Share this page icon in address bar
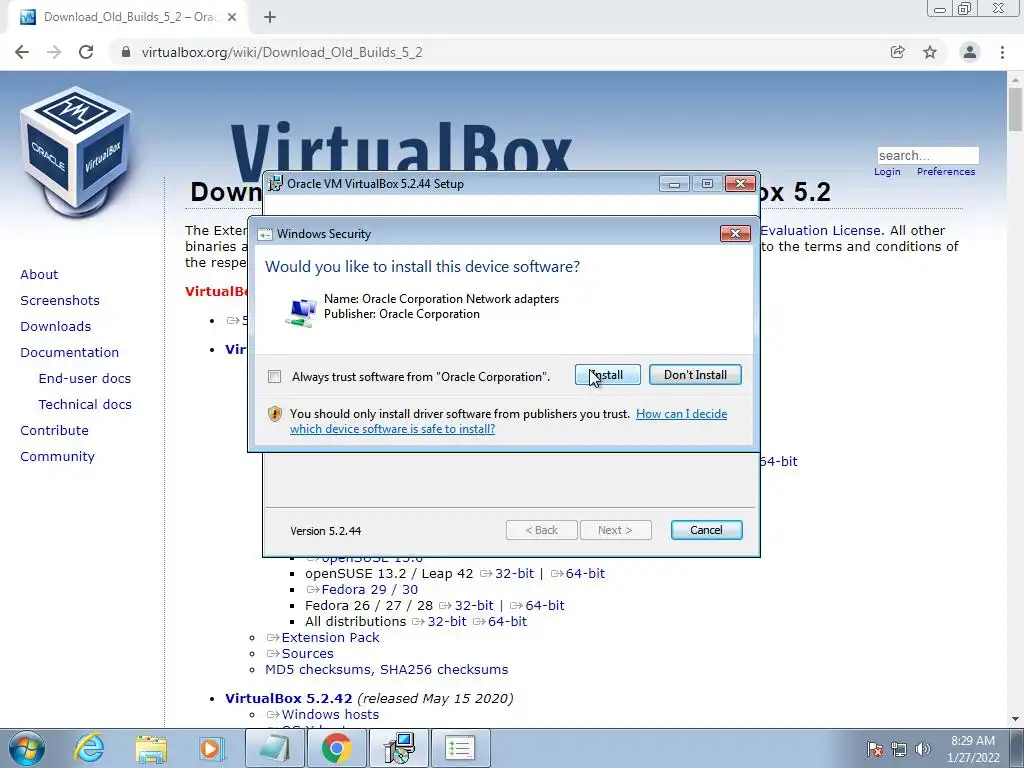 click(898, 52)
